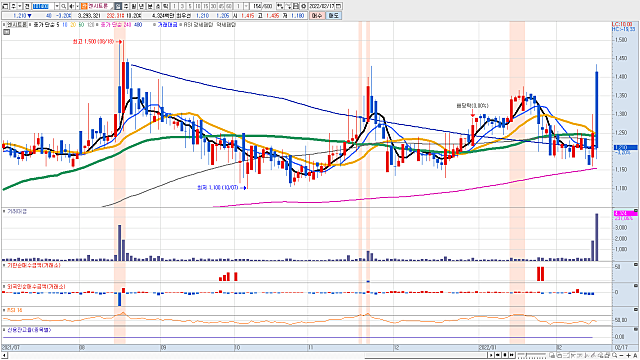
Task: Toggle the 외국인순매수금액 panel corner button
Action: click(x=636, y=286)
